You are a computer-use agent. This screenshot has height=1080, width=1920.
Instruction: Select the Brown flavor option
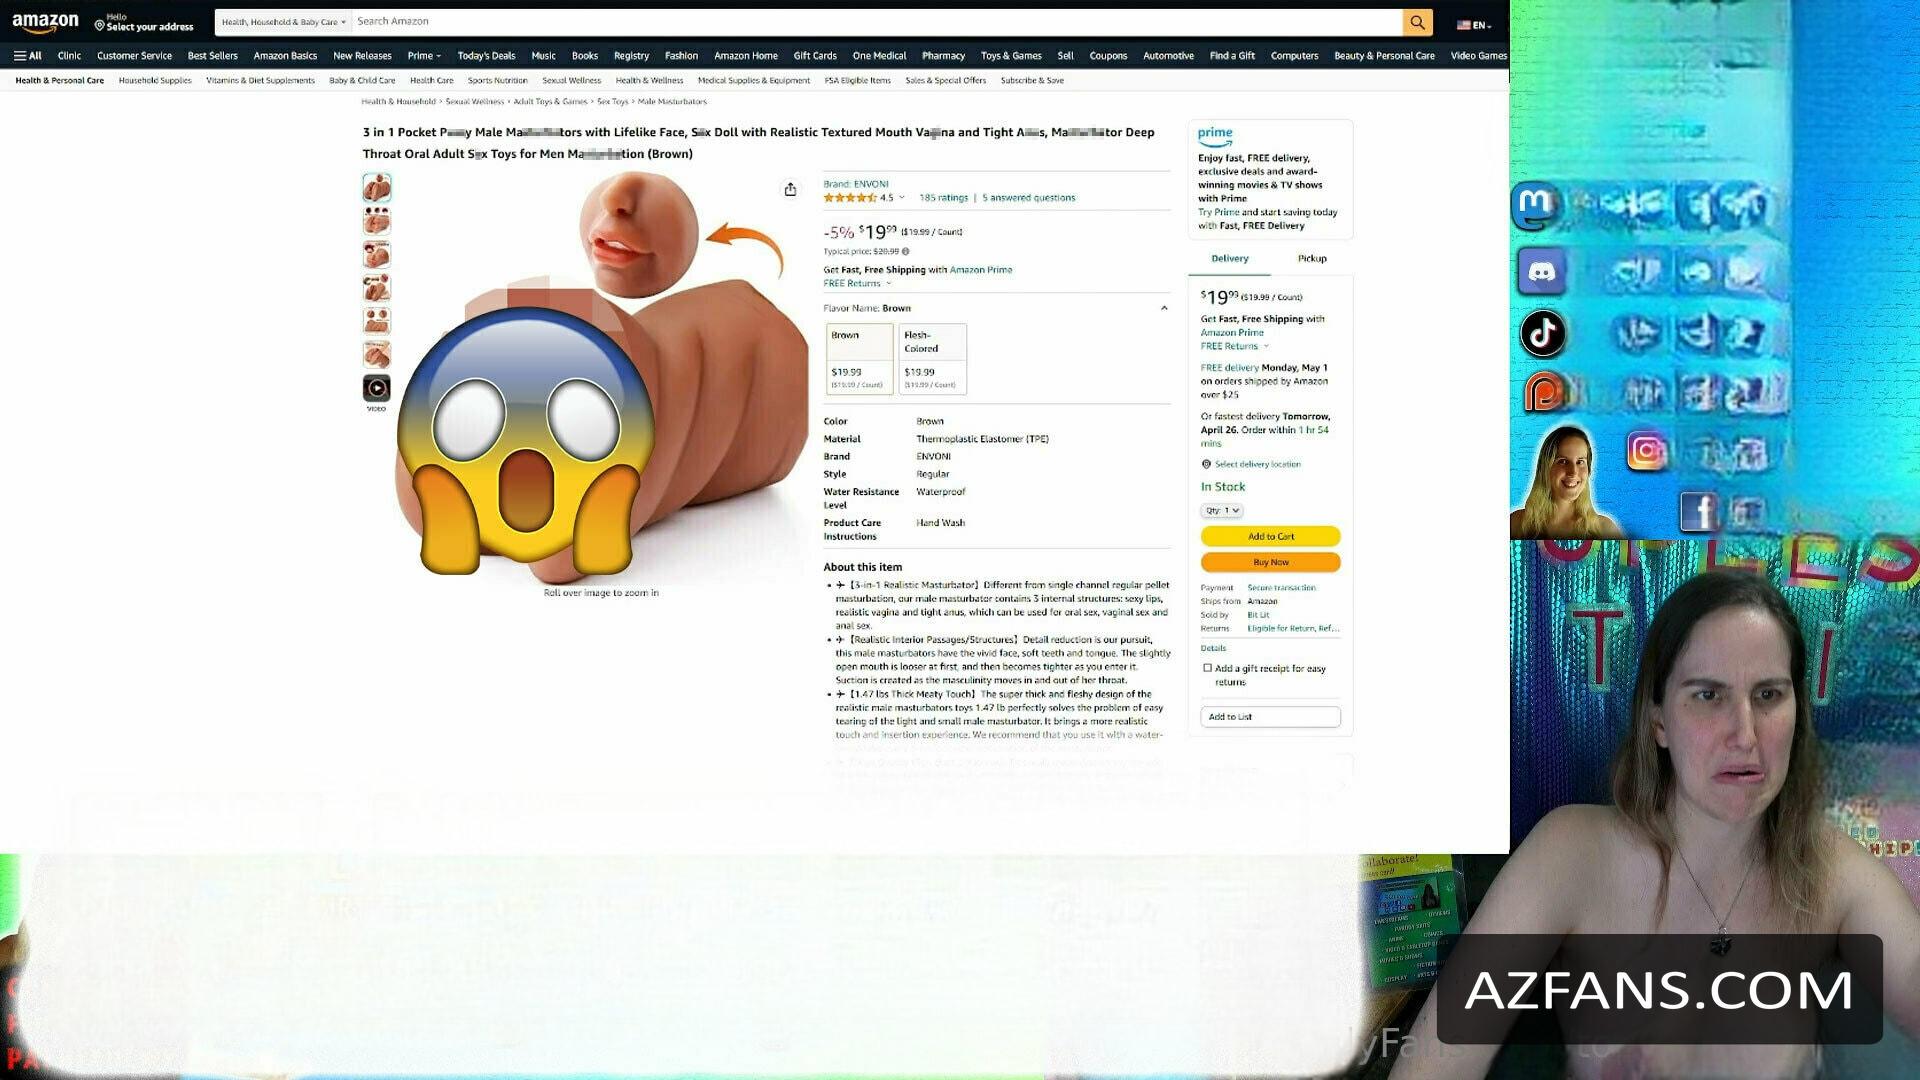click(859, 359)
